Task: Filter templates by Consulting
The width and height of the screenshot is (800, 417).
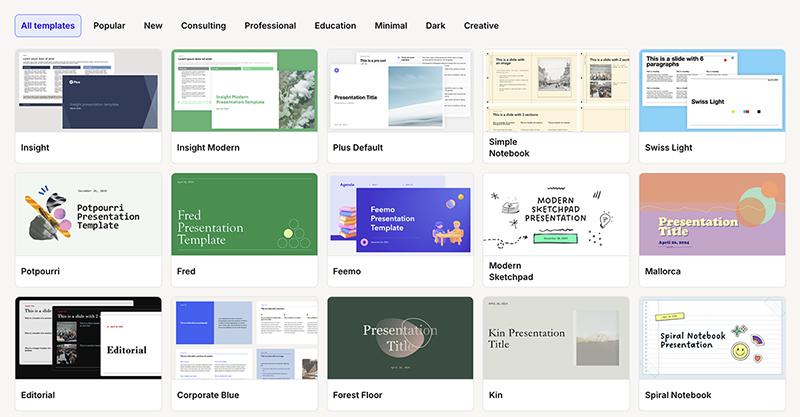Action: coord(203,26)
